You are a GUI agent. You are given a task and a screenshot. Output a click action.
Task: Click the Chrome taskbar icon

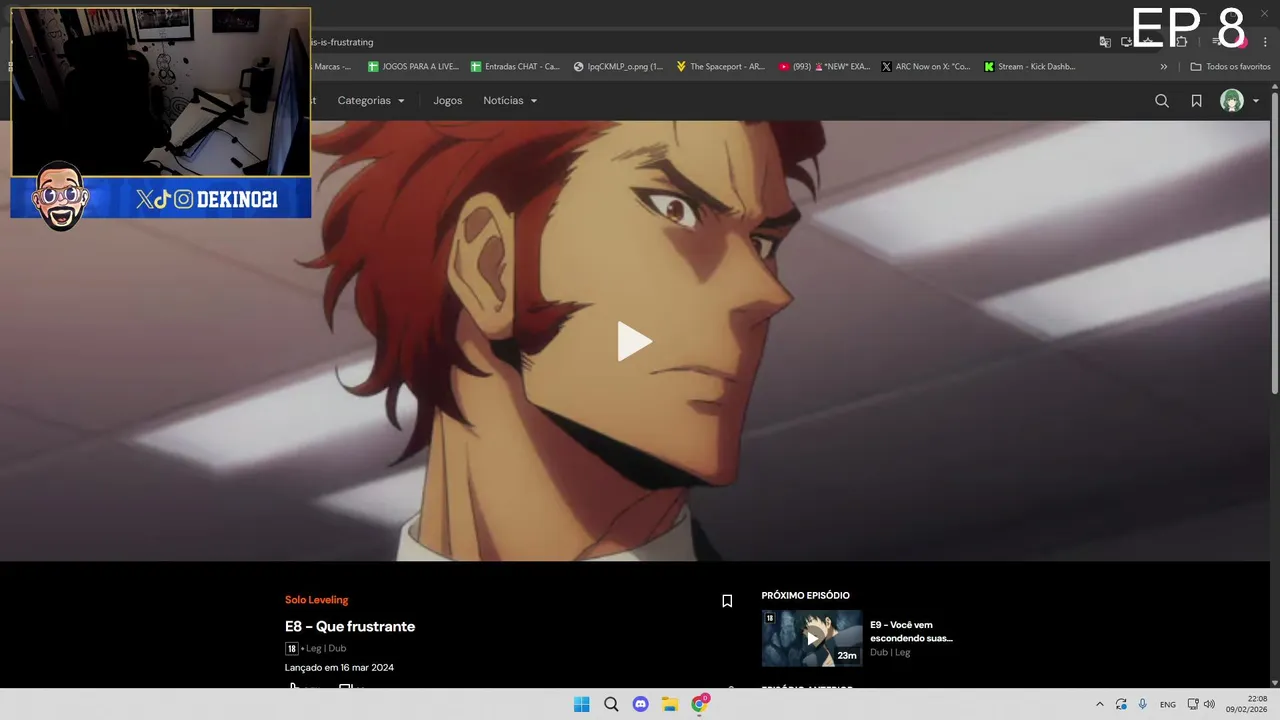(x=700, y=704)
